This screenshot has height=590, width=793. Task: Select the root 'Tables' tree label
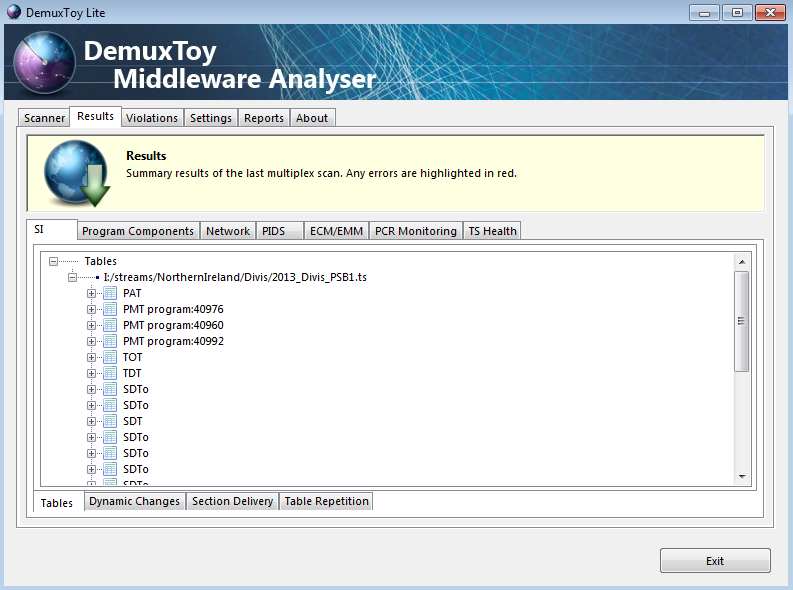coord(101,261)
